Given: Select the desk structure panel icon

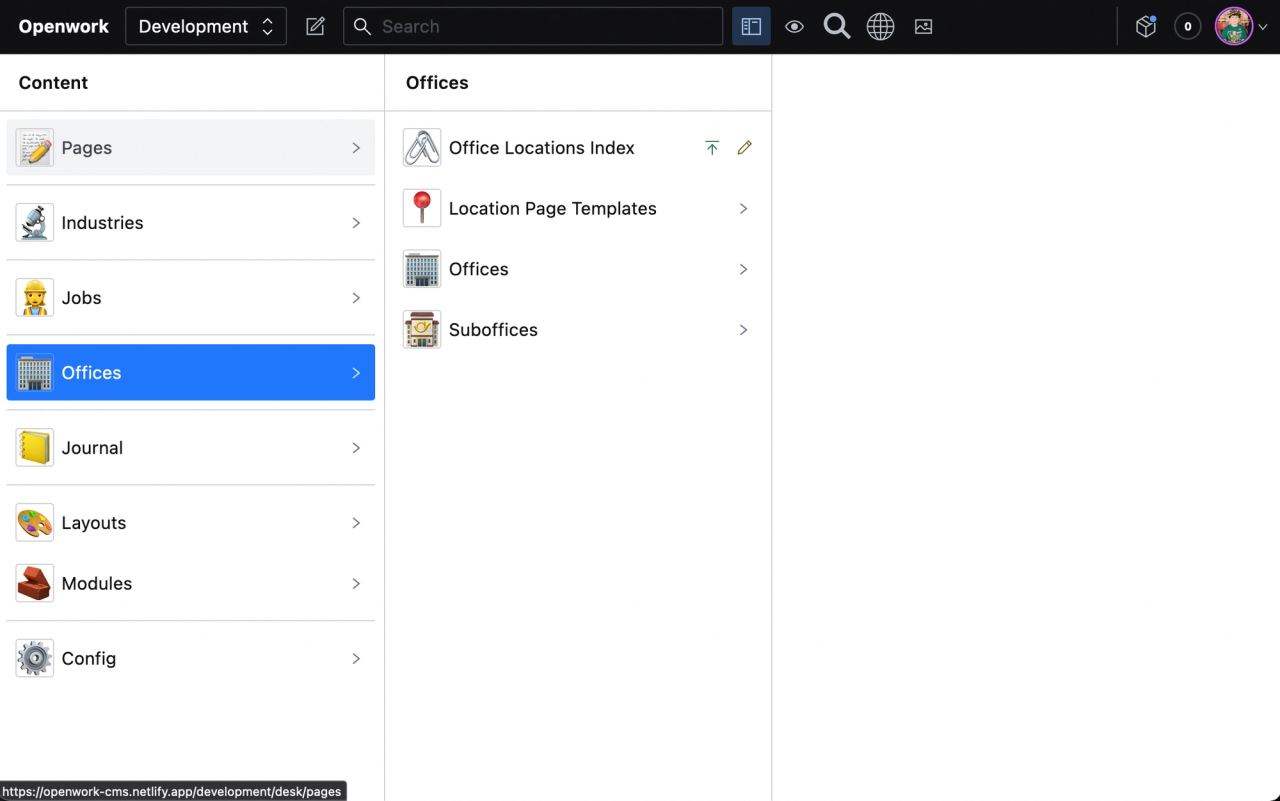Looking at the screenshot, I should pyautogui.click(x=751, y=27).
